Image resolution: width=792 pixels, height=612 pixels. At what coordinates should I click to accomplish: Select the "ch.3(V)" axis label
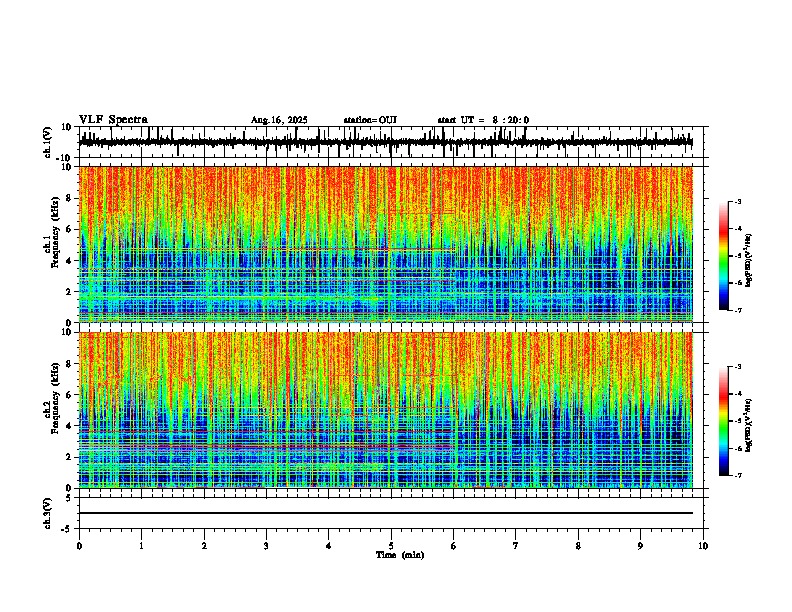pos(48,513)
